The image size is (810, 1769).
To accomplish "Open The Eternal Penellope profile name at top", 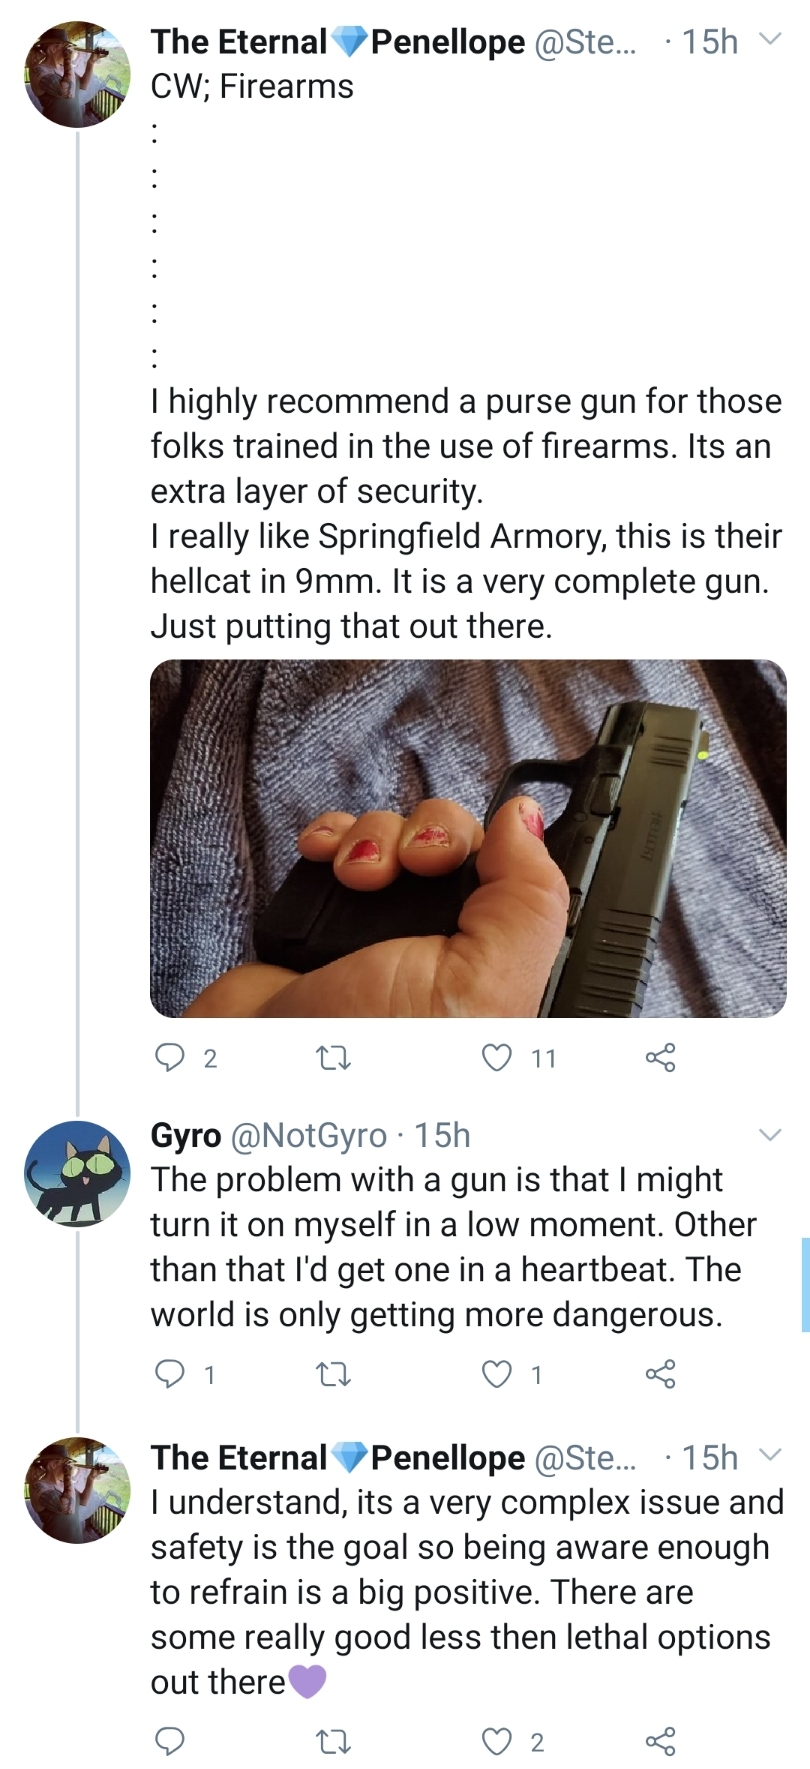I will click(337, 41).
